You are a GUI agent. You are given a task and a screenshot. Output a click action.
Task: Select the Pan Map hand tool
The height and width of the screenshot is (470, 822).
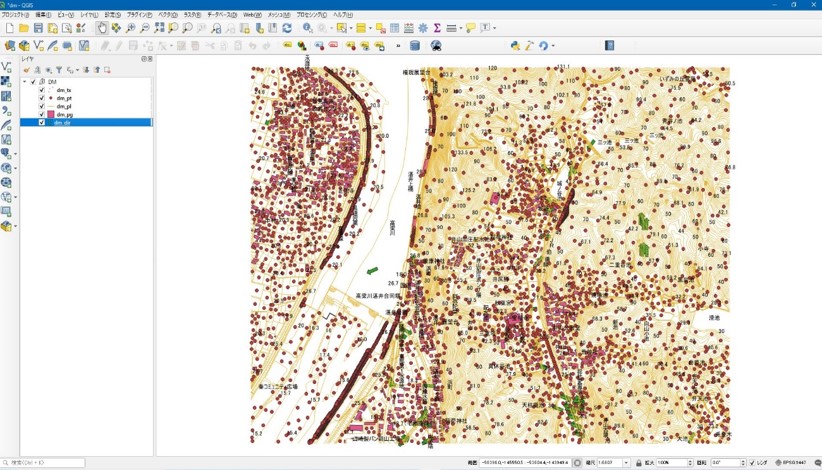pyautogui.click(x=102, y=28)
